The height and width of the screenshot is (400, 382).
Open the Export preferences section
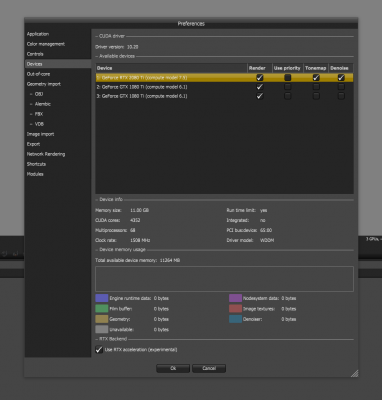tap(33, 144)
